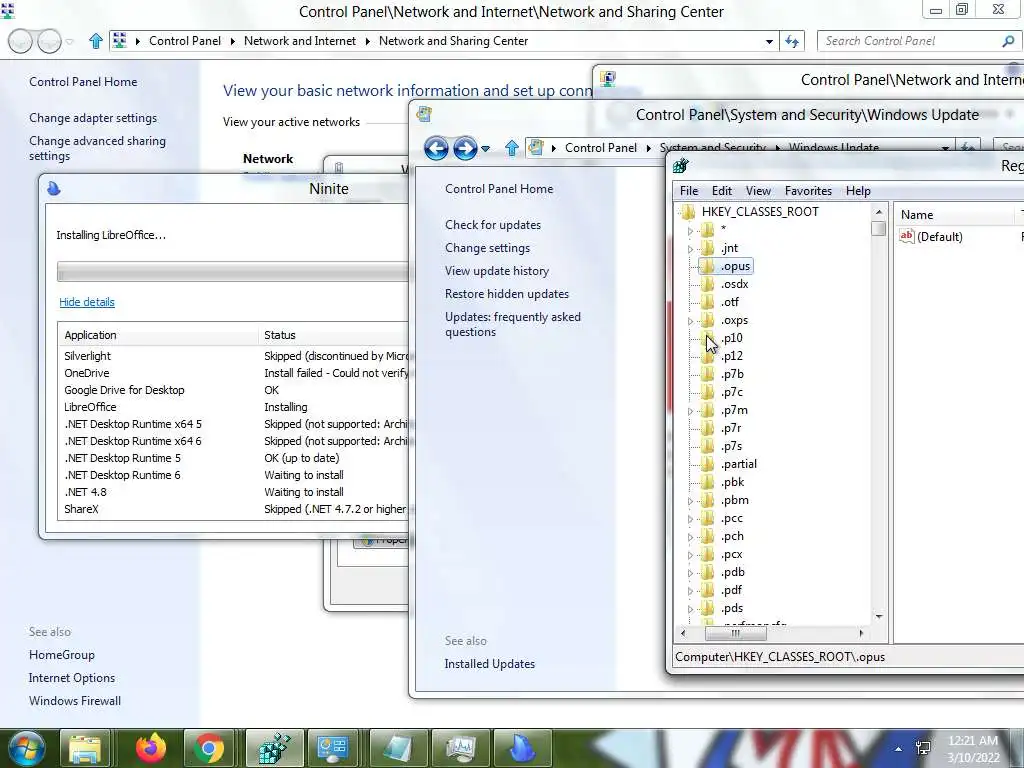Select the .osdx registry key
The image size is (1024, 768).
coord(734,284)
